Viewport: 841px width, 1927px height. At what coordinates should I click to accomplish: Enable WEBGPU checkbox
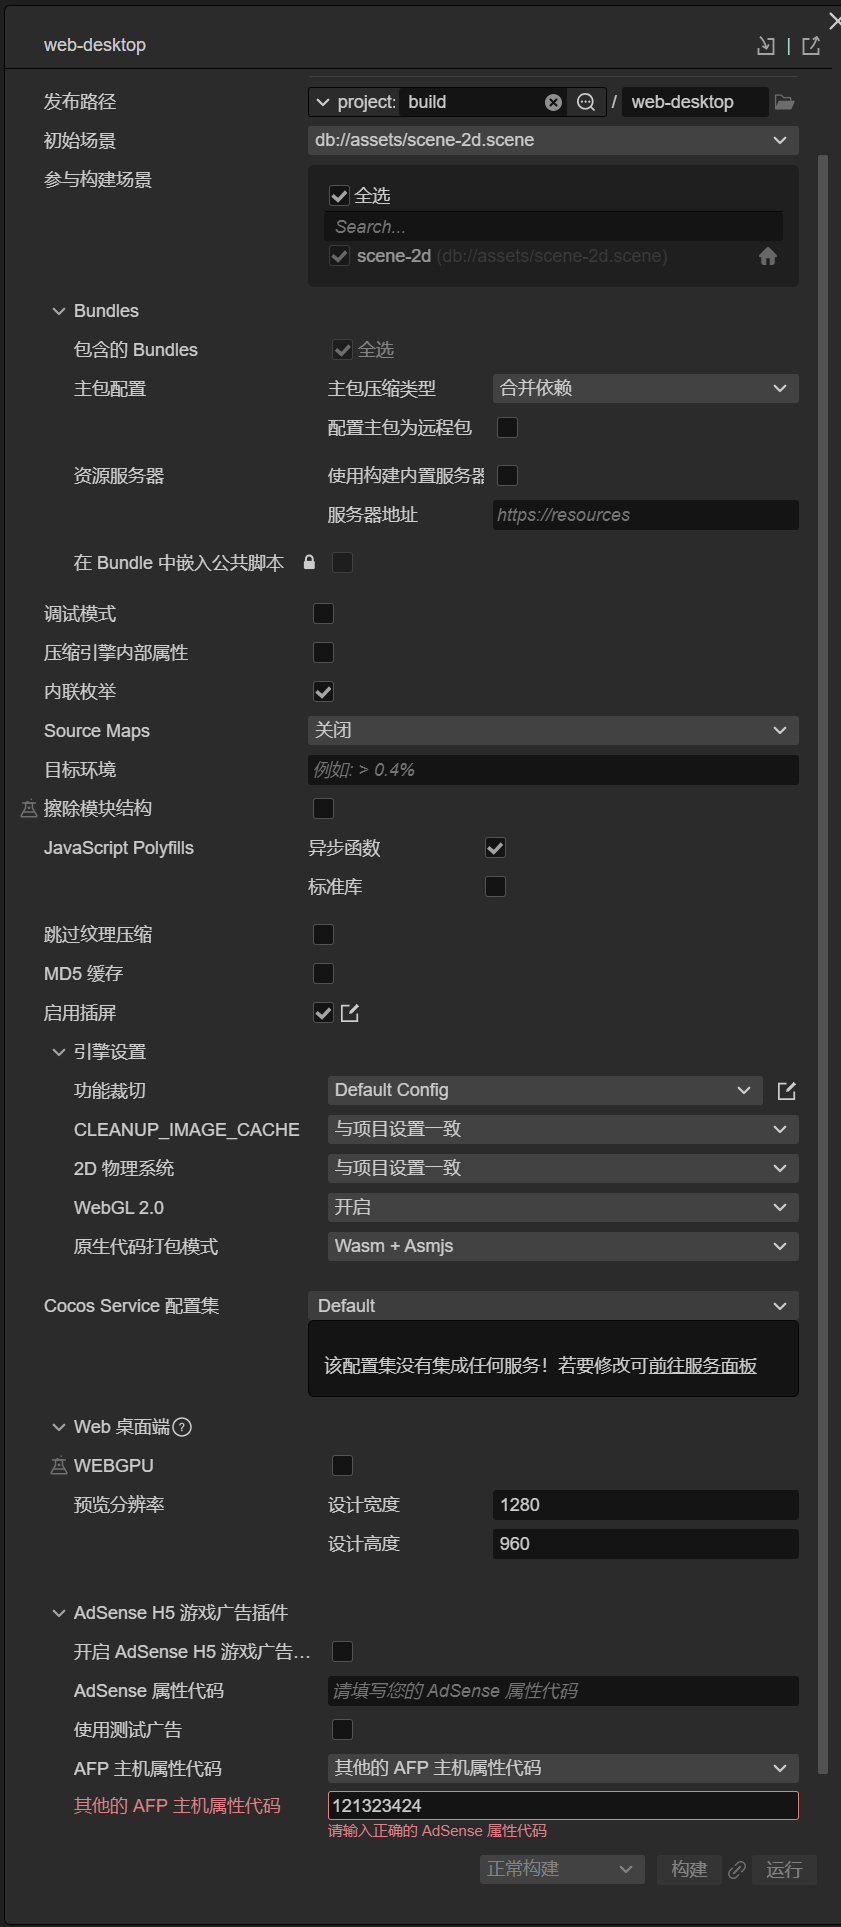[342, 1465]
